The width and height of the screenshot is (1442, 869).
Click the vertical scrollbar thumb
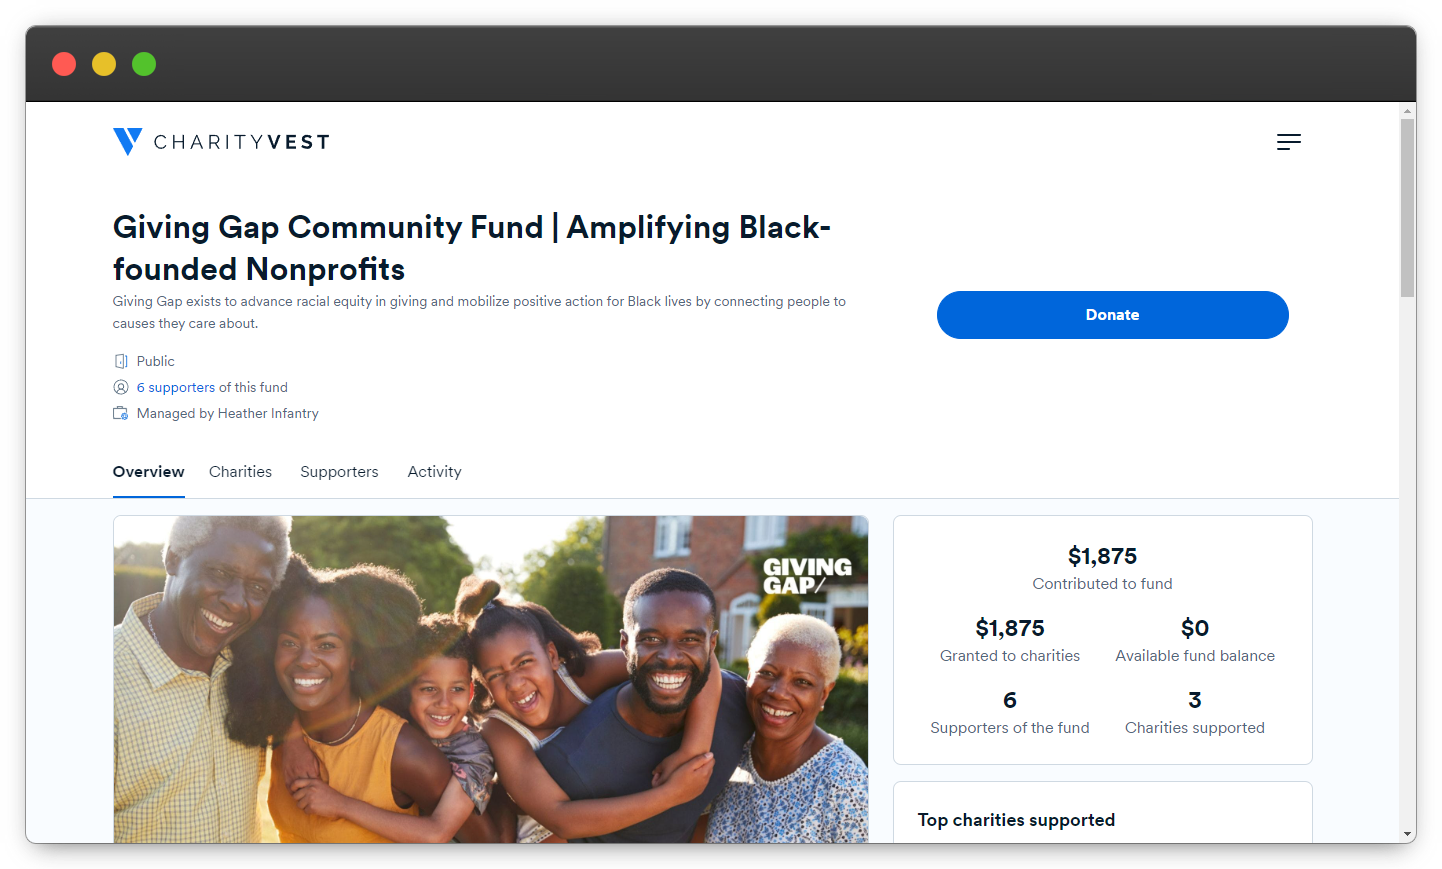coord(1407,208)
